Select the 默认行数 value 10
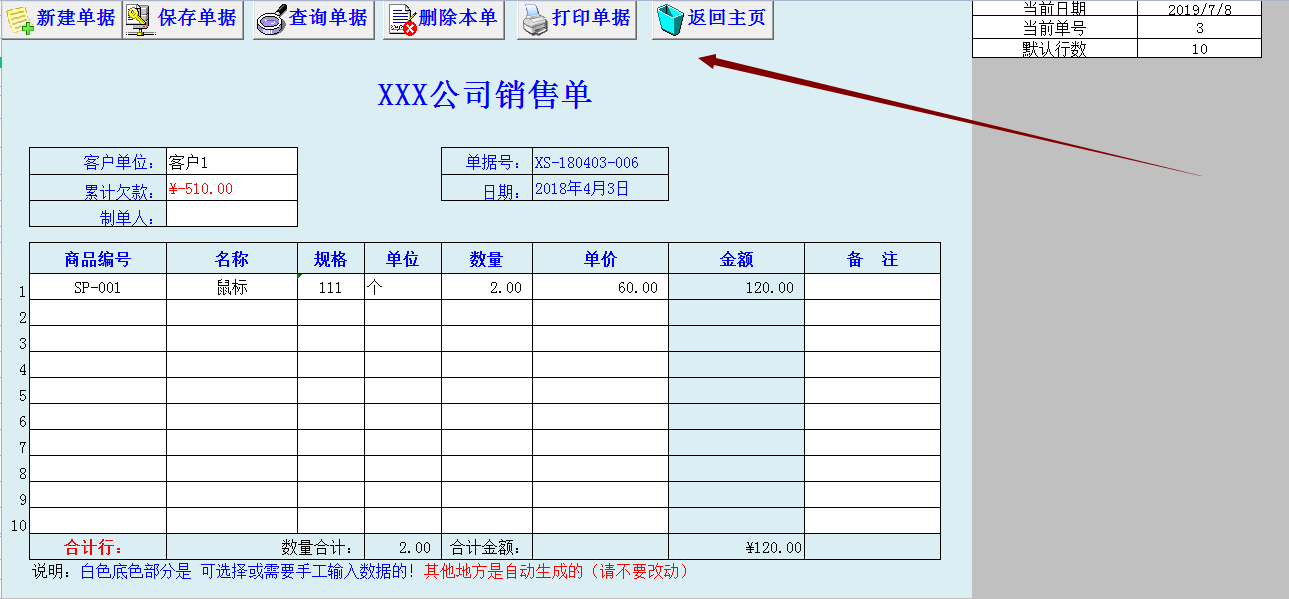The image size is (1289, 599). point(1199,48)
